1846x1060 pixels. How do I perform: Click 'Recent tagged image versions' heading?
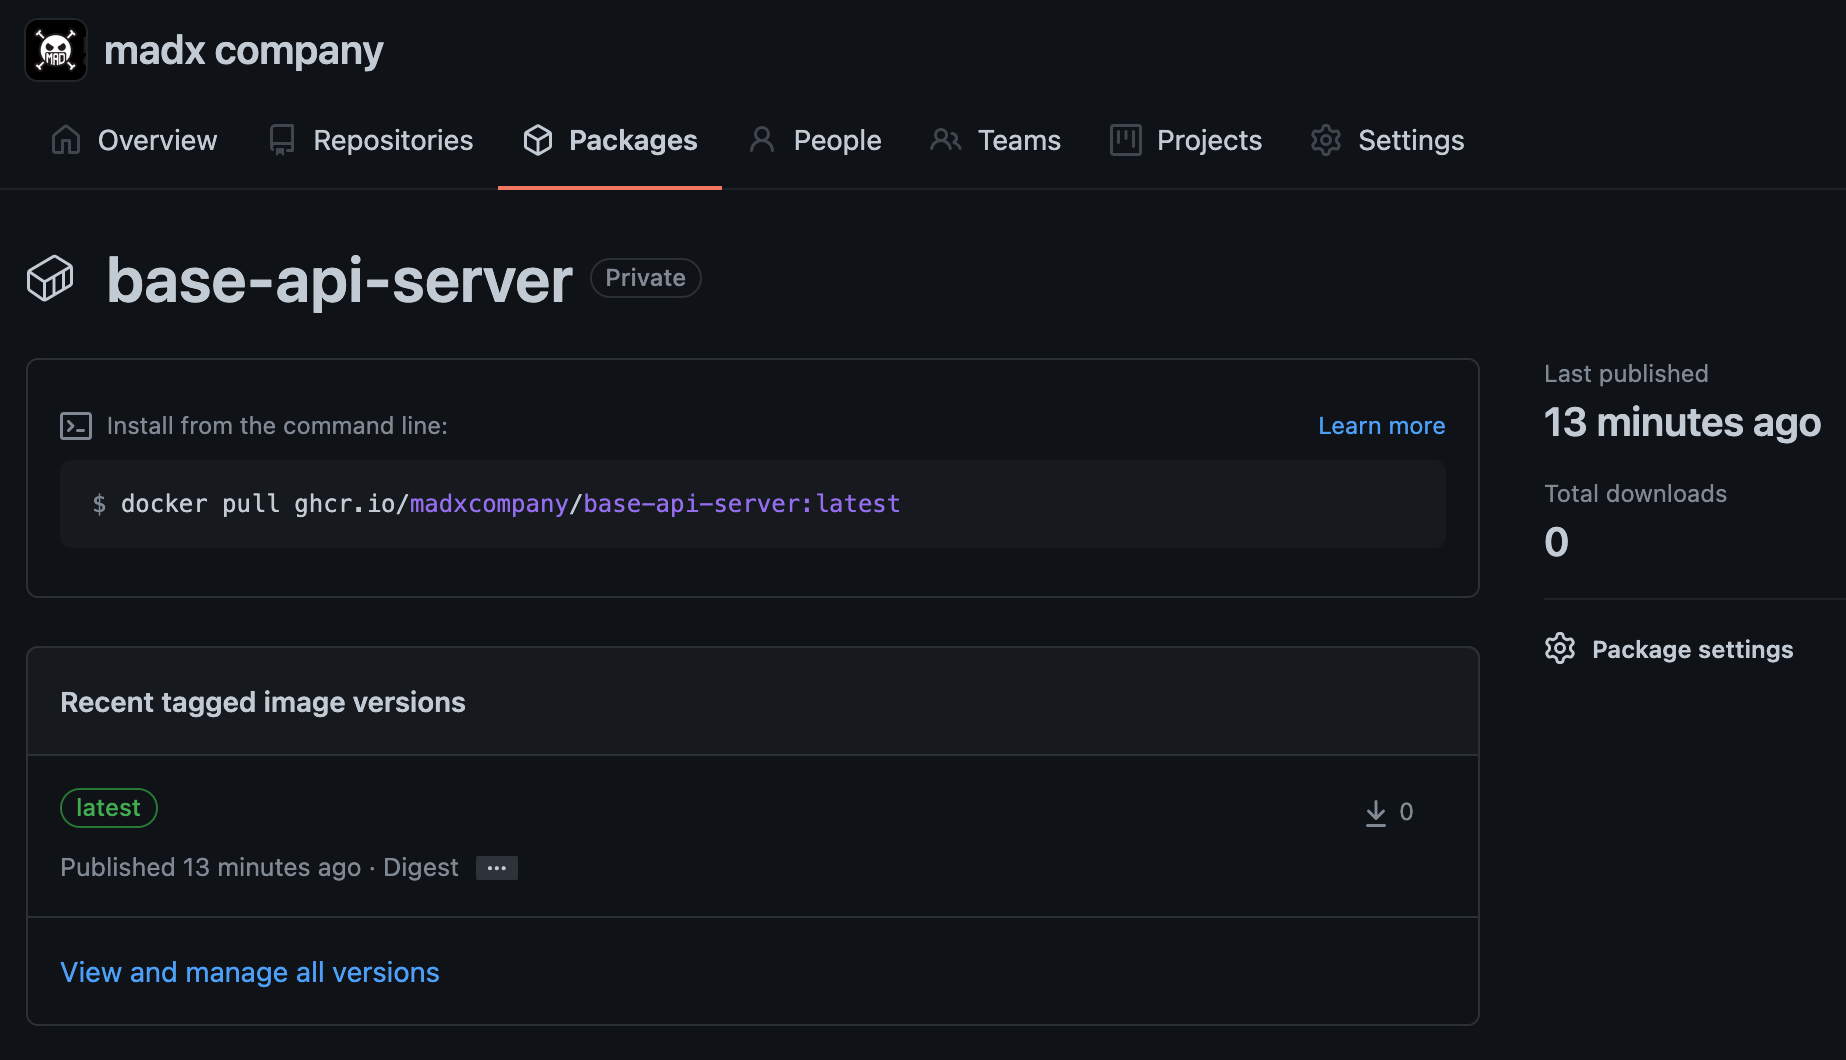pyautogui.click(x=263, y=702)
